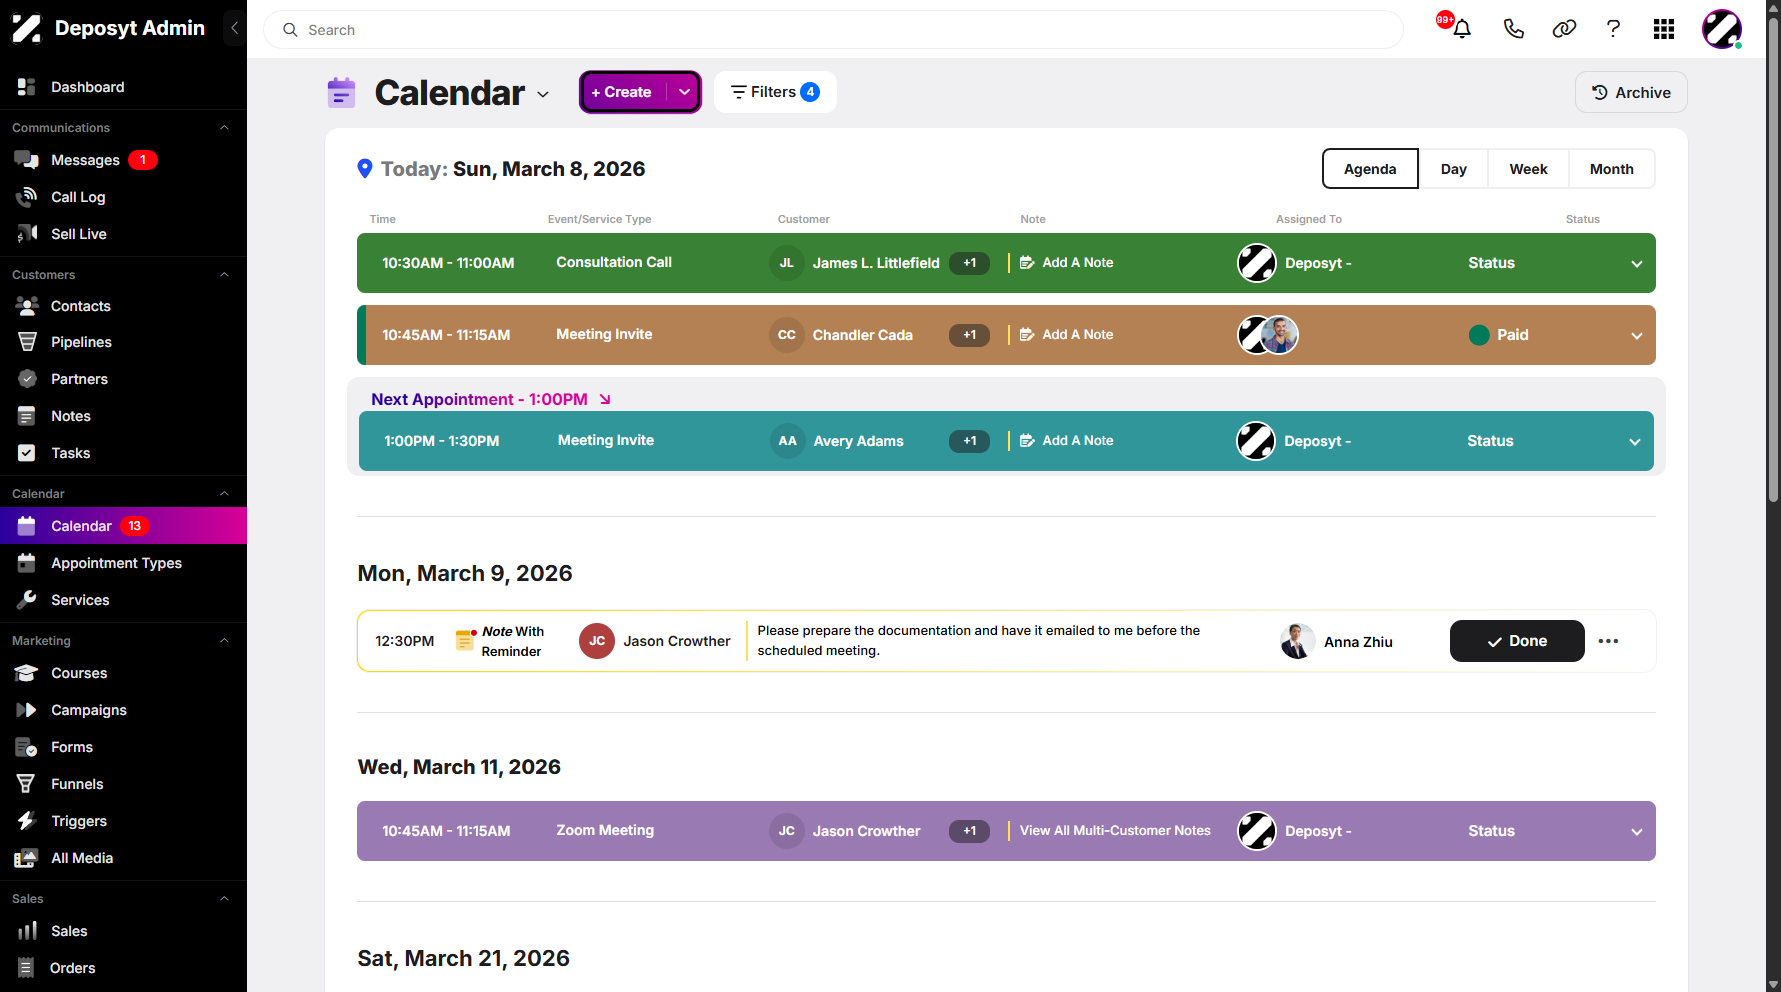Switch to the Month view tab
Image resolution: width=1781 pixels, height=992 pixels.
1612,169
